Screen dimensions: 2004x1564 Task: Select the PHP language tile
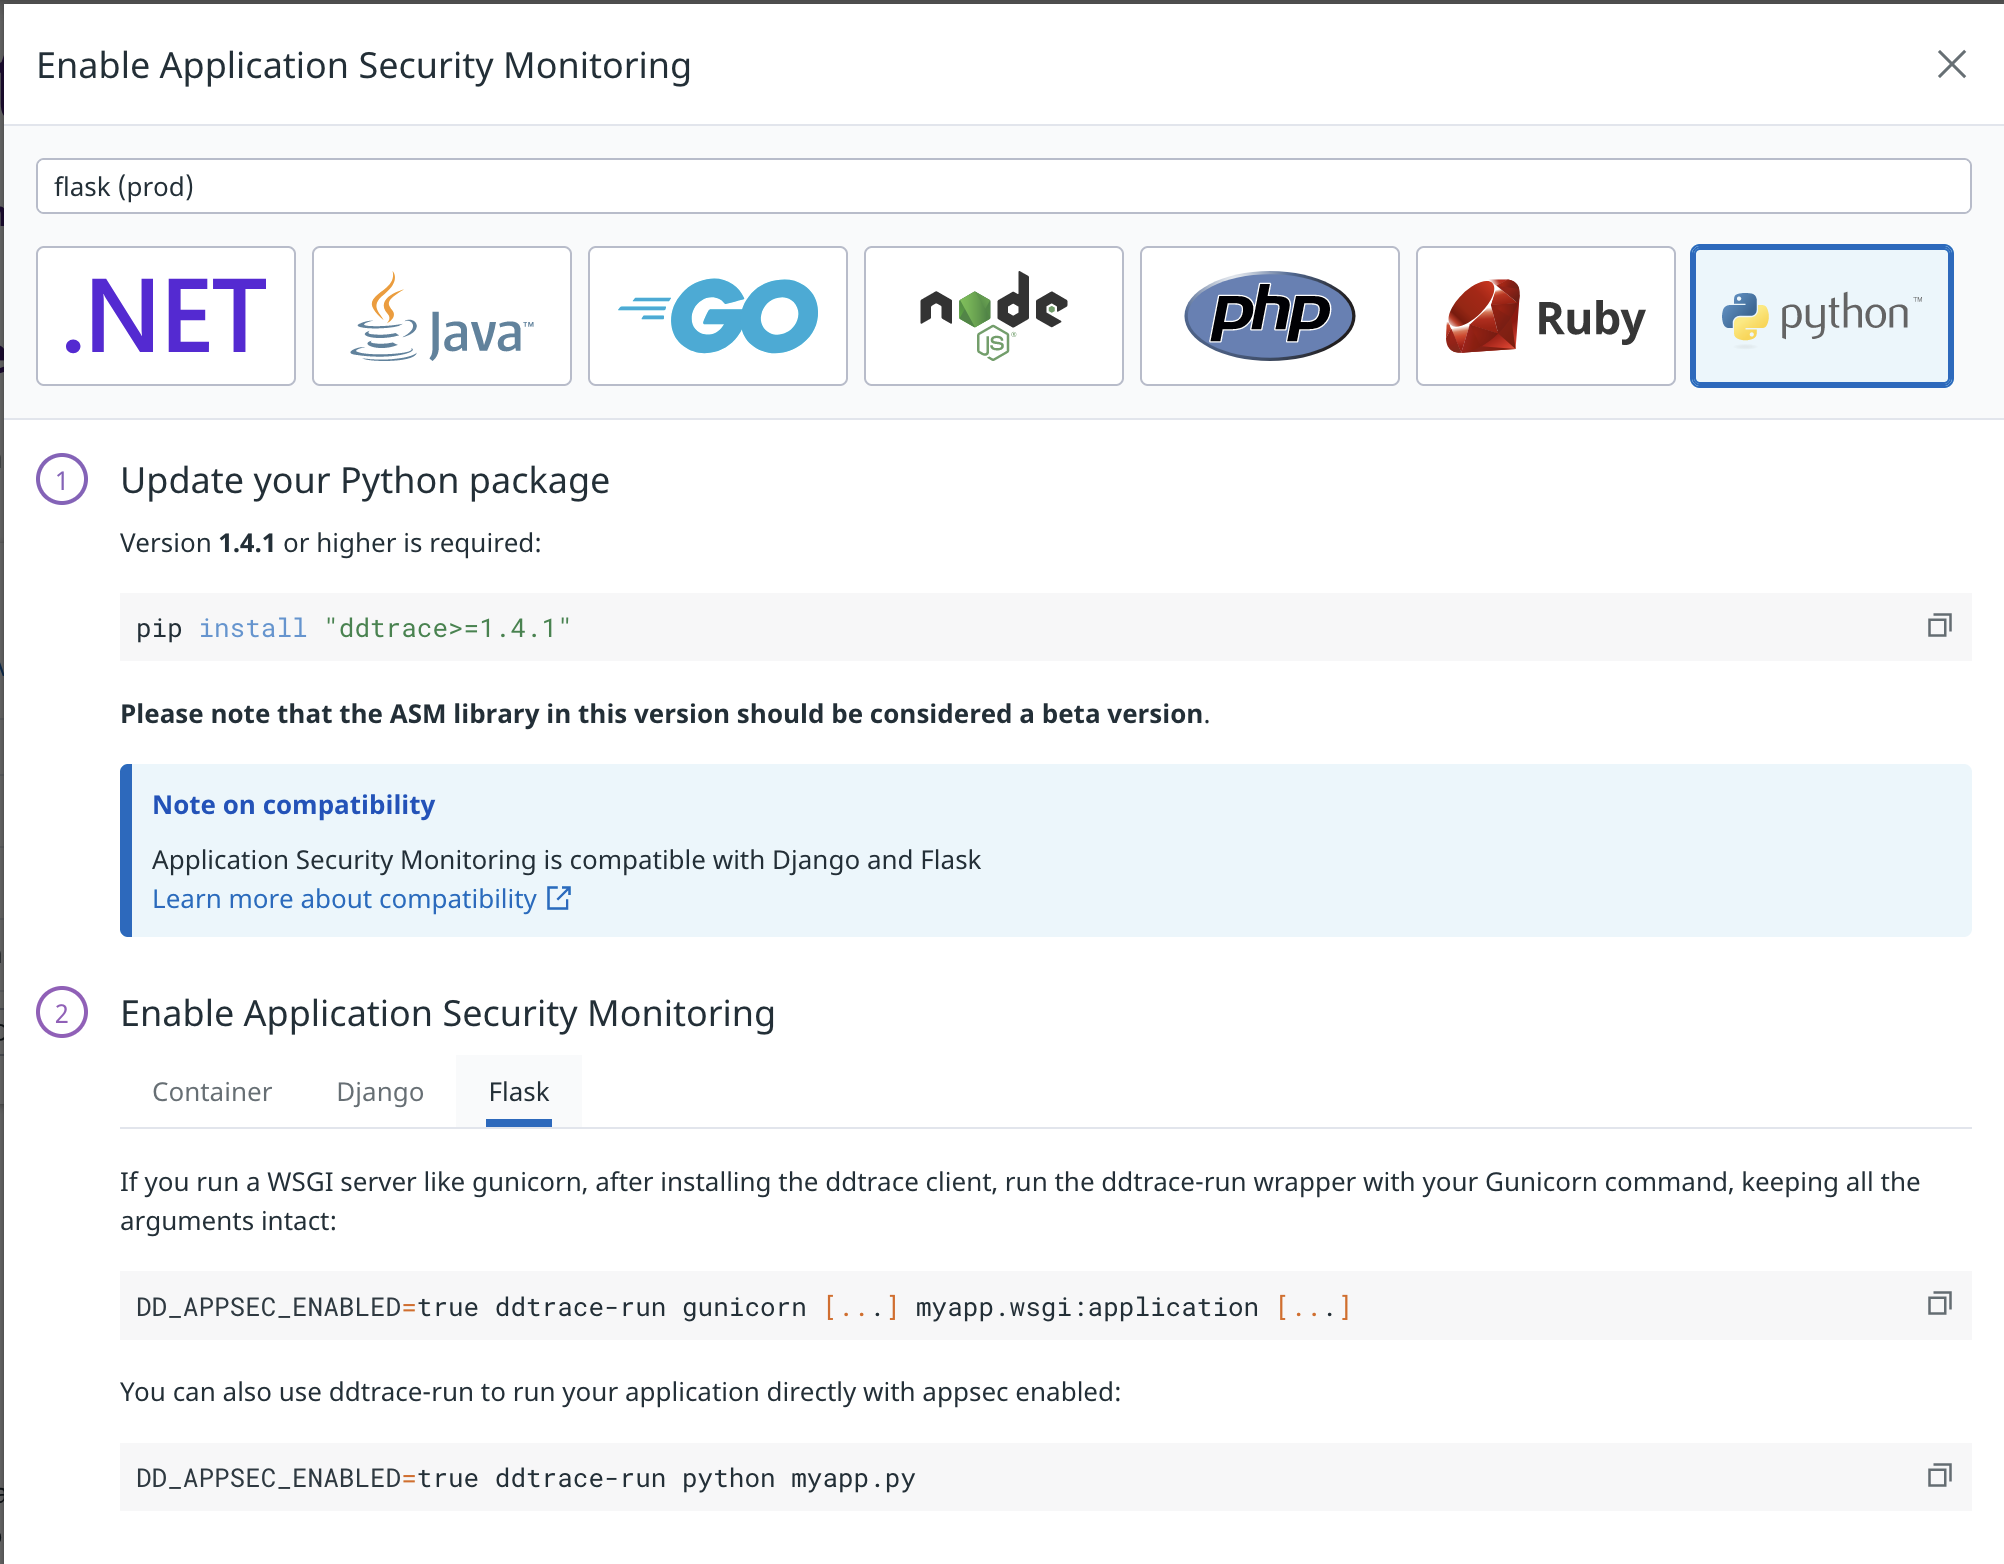[1269, 315]
